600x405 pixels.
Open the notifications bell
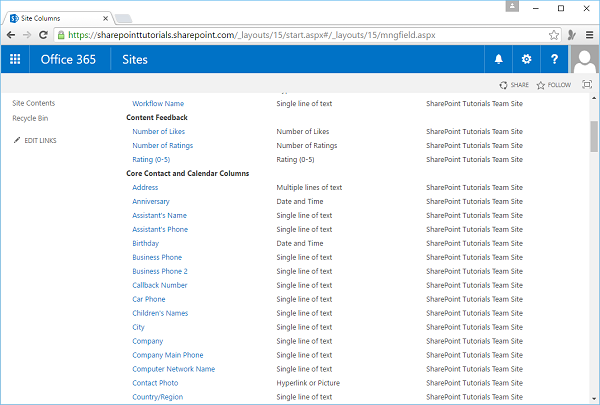(499, 59)
